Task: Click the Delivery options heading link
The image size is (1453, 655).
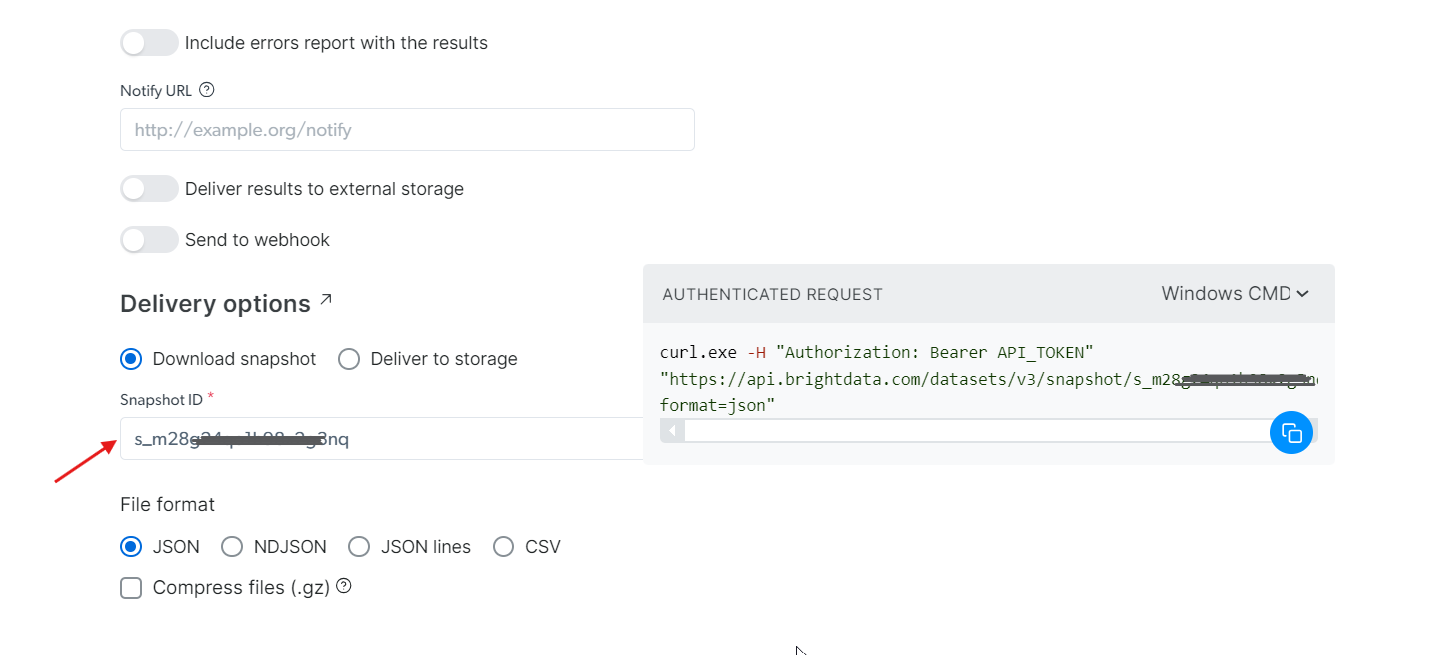Action: point(215,304)
